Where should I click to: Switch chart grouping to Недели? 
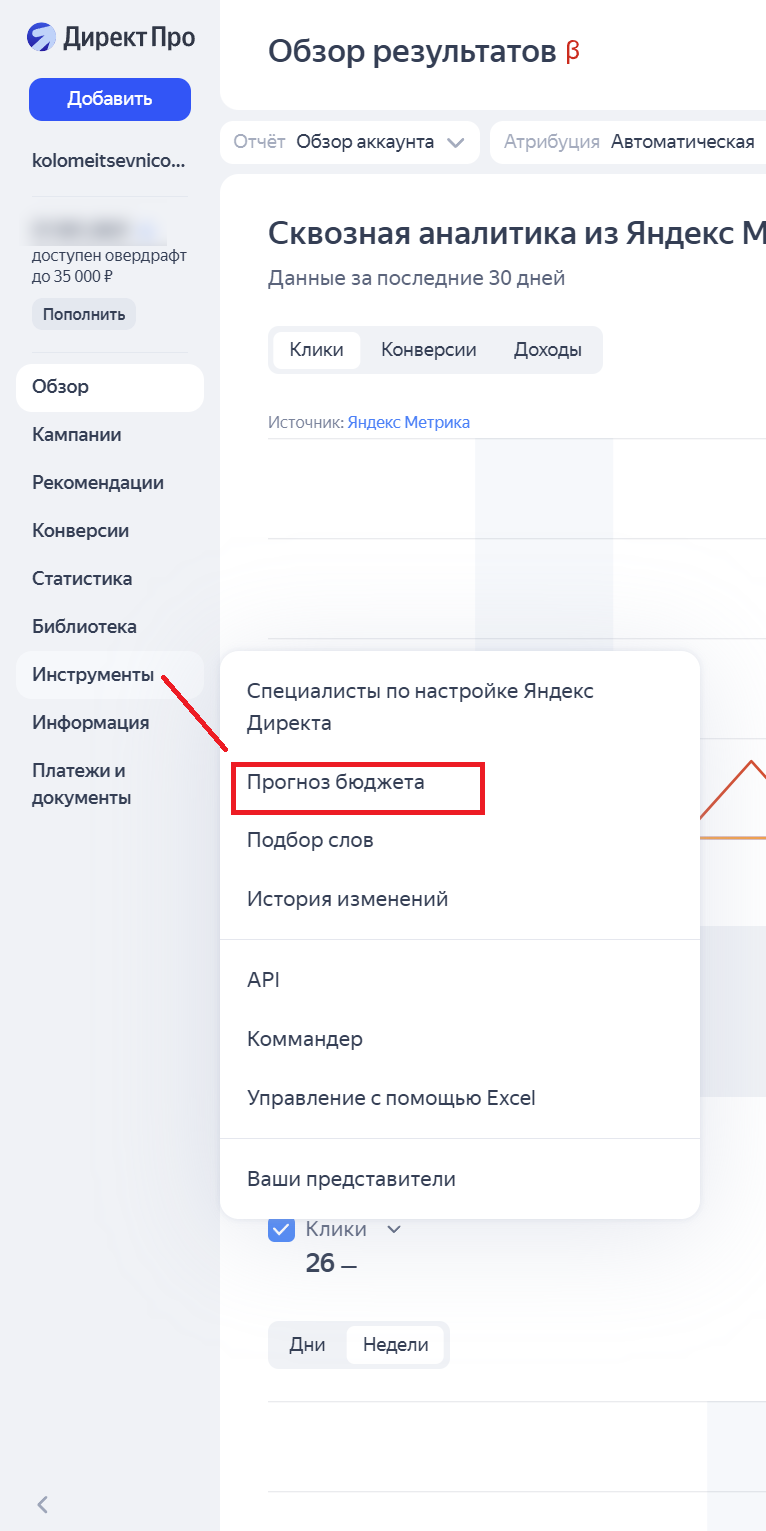(395, 1345)
